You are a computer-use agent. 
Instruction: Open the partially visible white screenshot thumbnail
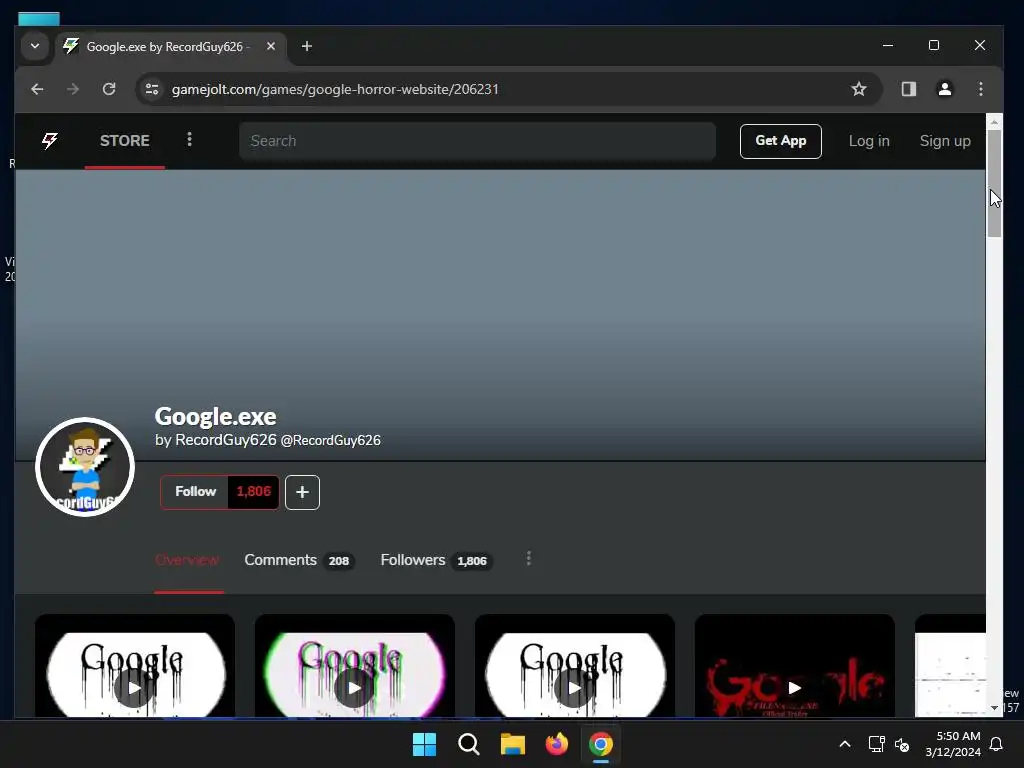[x=950, y=666]
